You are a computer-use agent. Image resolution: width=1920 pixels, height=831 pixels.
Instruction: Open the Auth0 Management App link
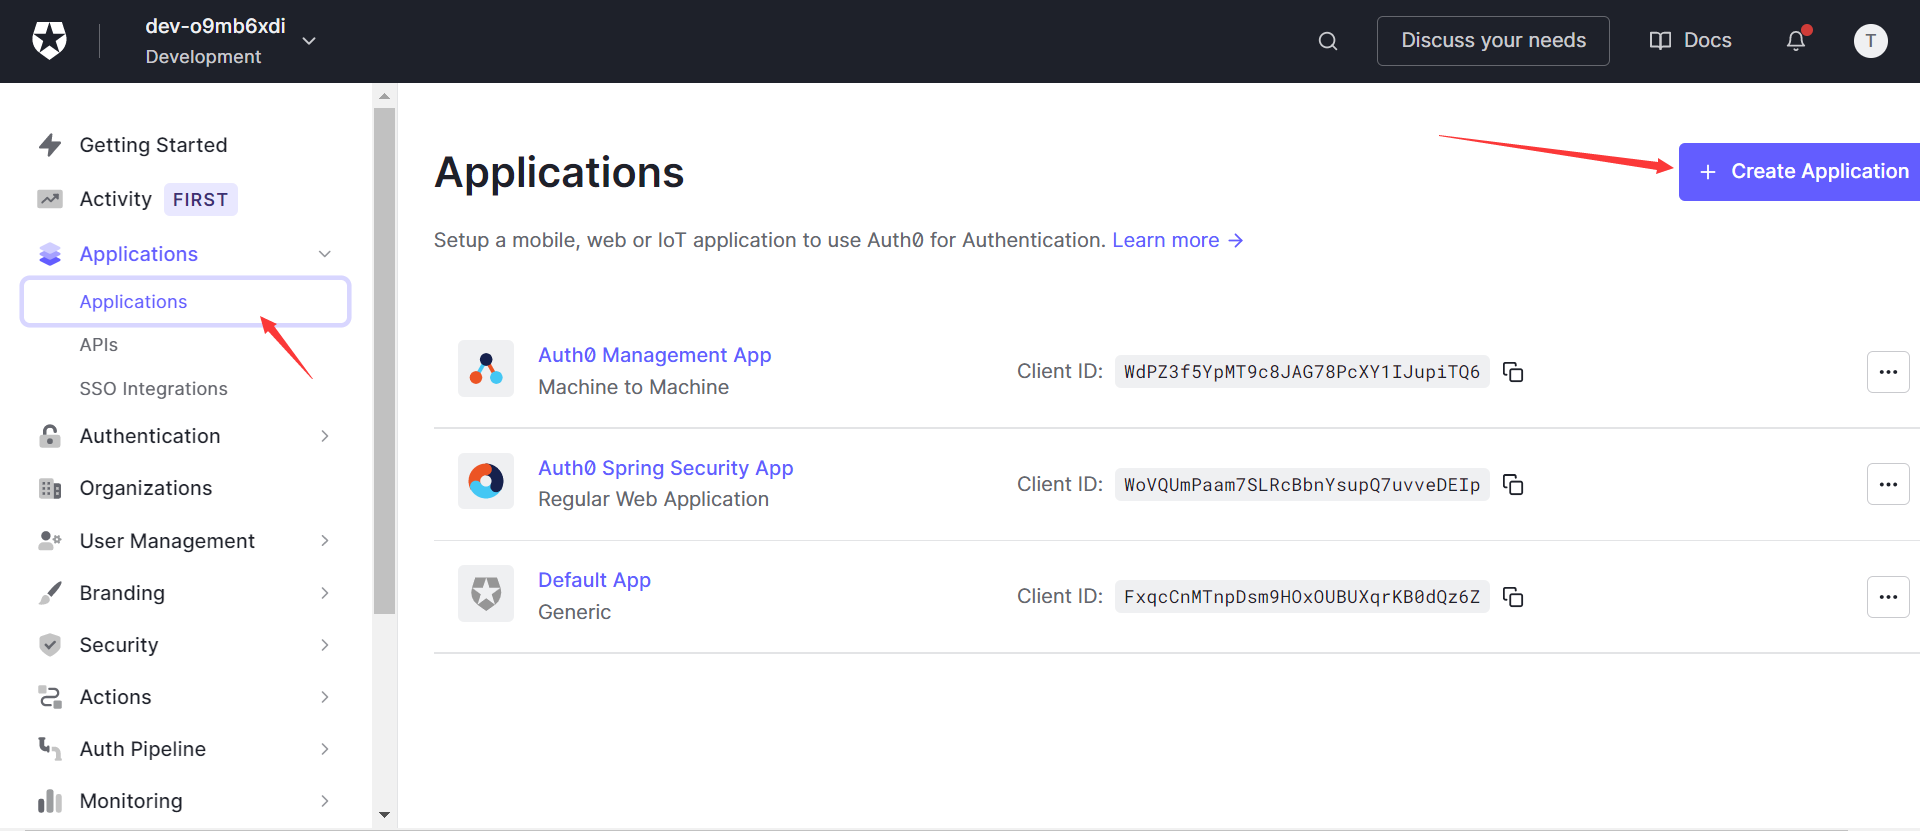coord(655,355)
